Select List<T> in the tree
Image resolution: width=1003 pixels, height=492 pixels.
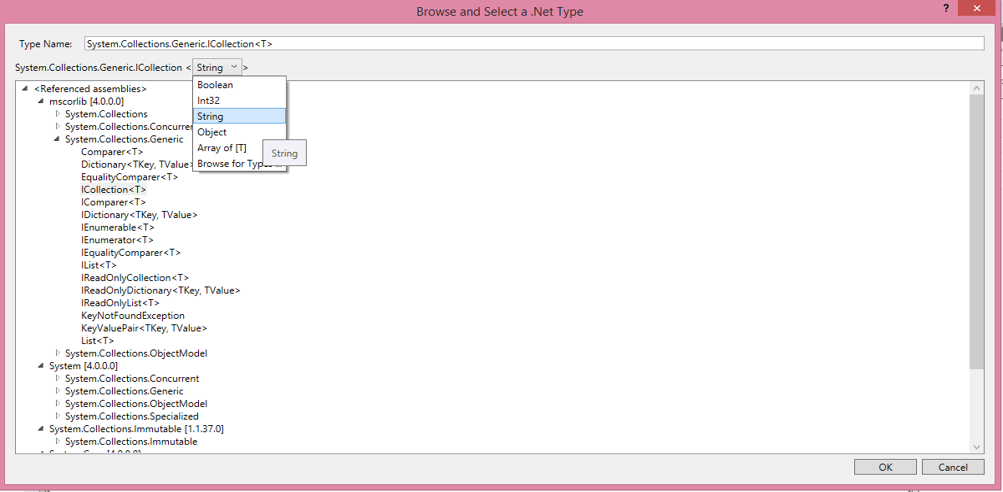[97, 341]
